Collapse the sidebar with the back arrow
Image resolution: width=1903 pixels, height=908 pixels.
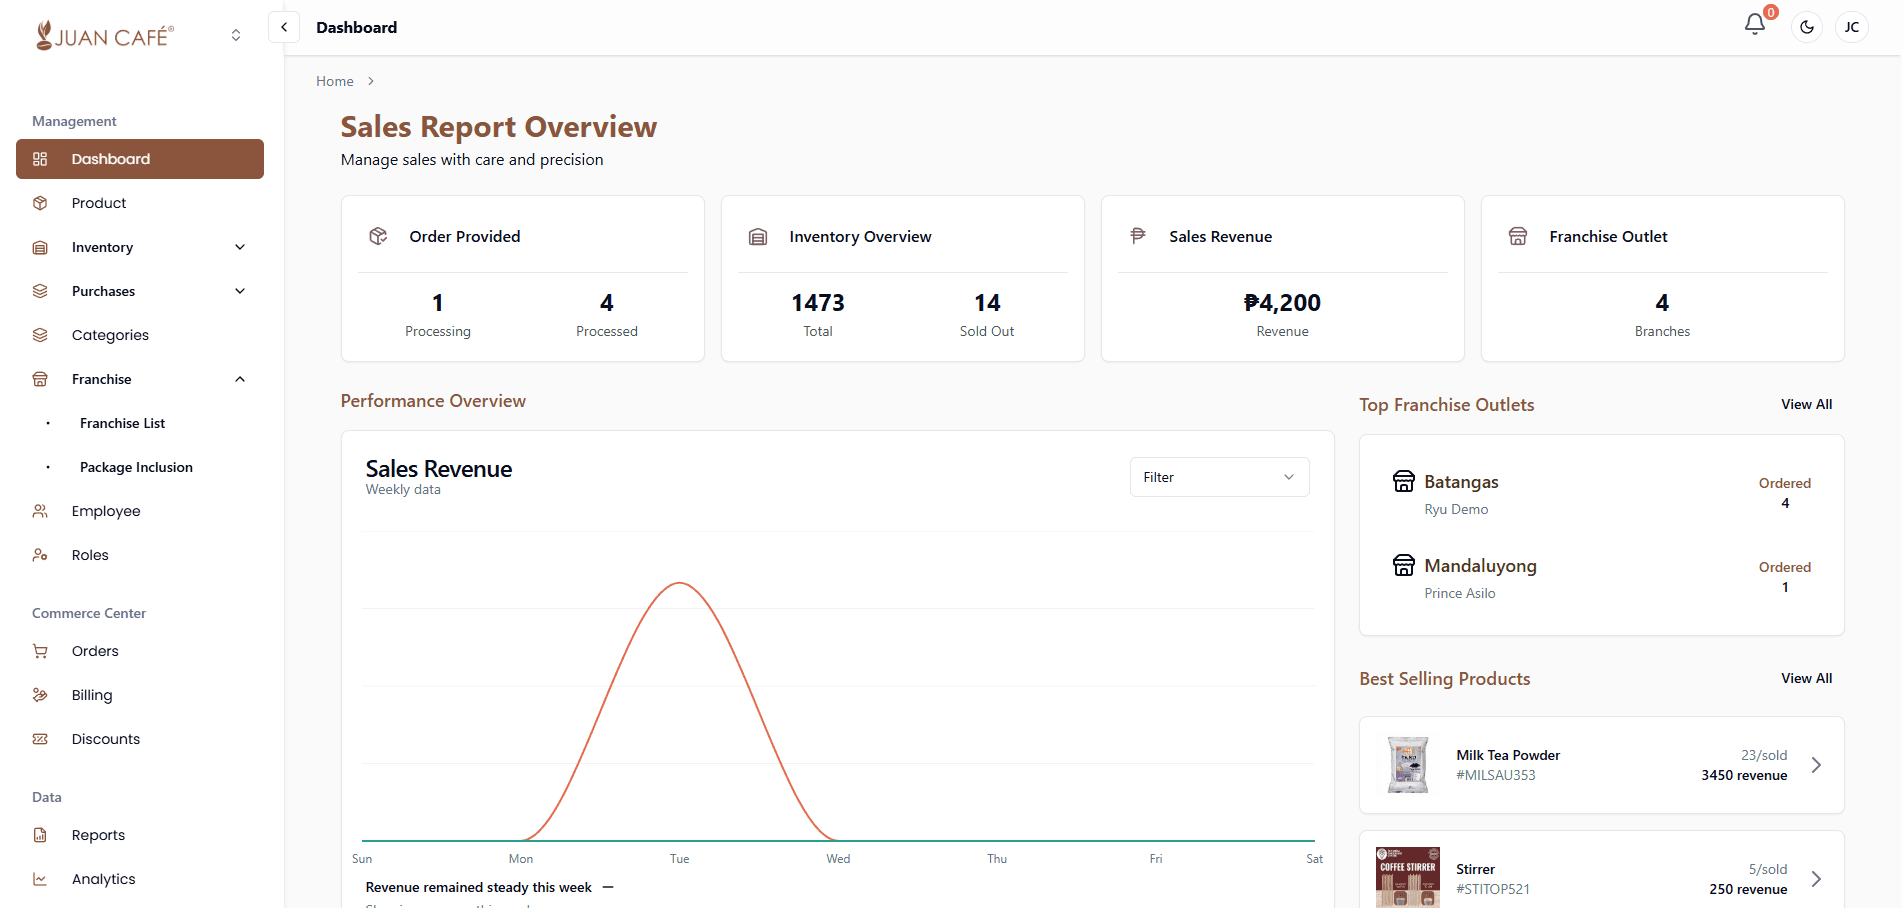tap(284, 27)
